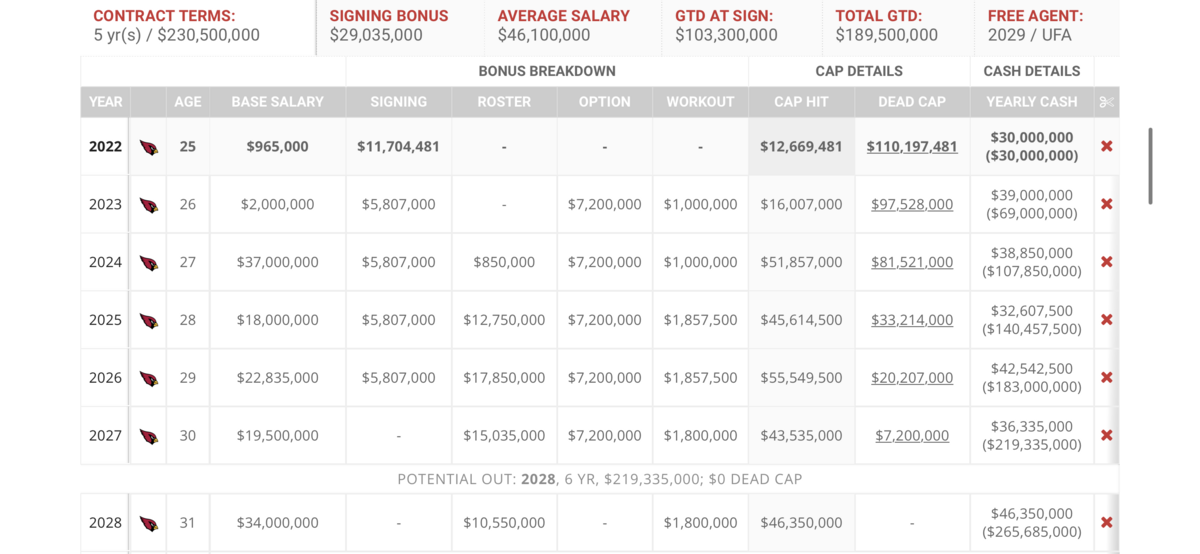Click the YEARLY CASH column header
Screen dimensions: 1200x554
coord(1032,102)
